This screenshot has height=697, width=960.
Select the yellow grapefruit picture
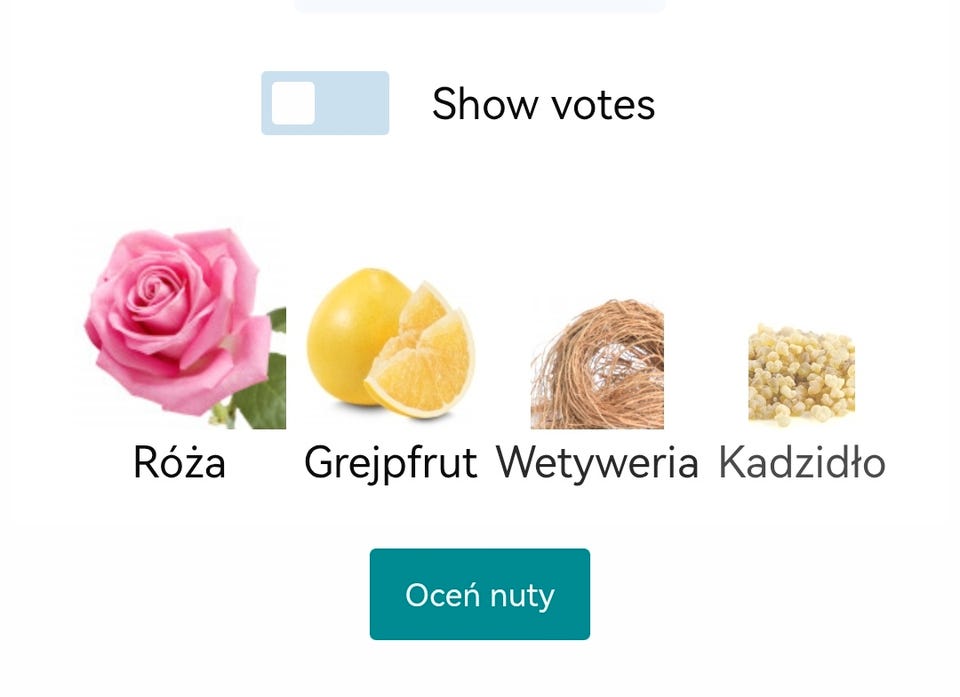pyautogui.click(x=390, y=343)
